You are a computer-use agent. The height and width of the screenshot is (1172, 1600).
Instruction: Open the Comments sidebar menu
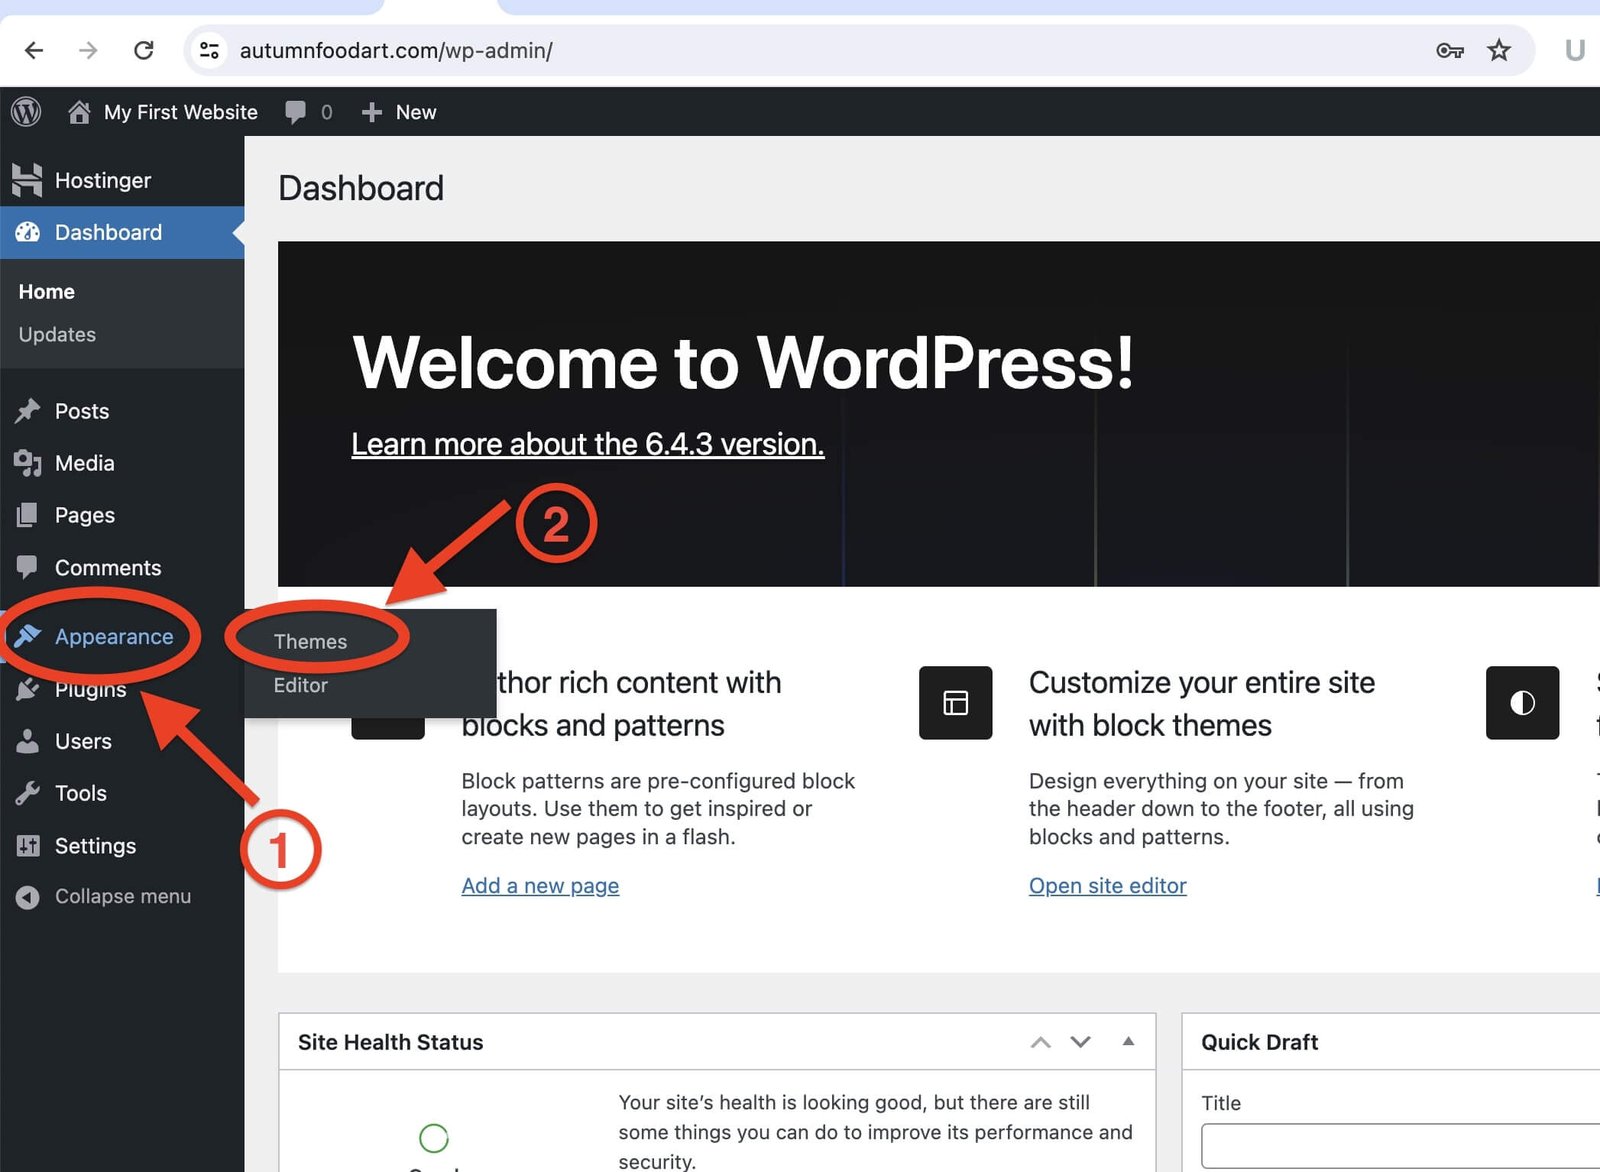click(108, 567)
